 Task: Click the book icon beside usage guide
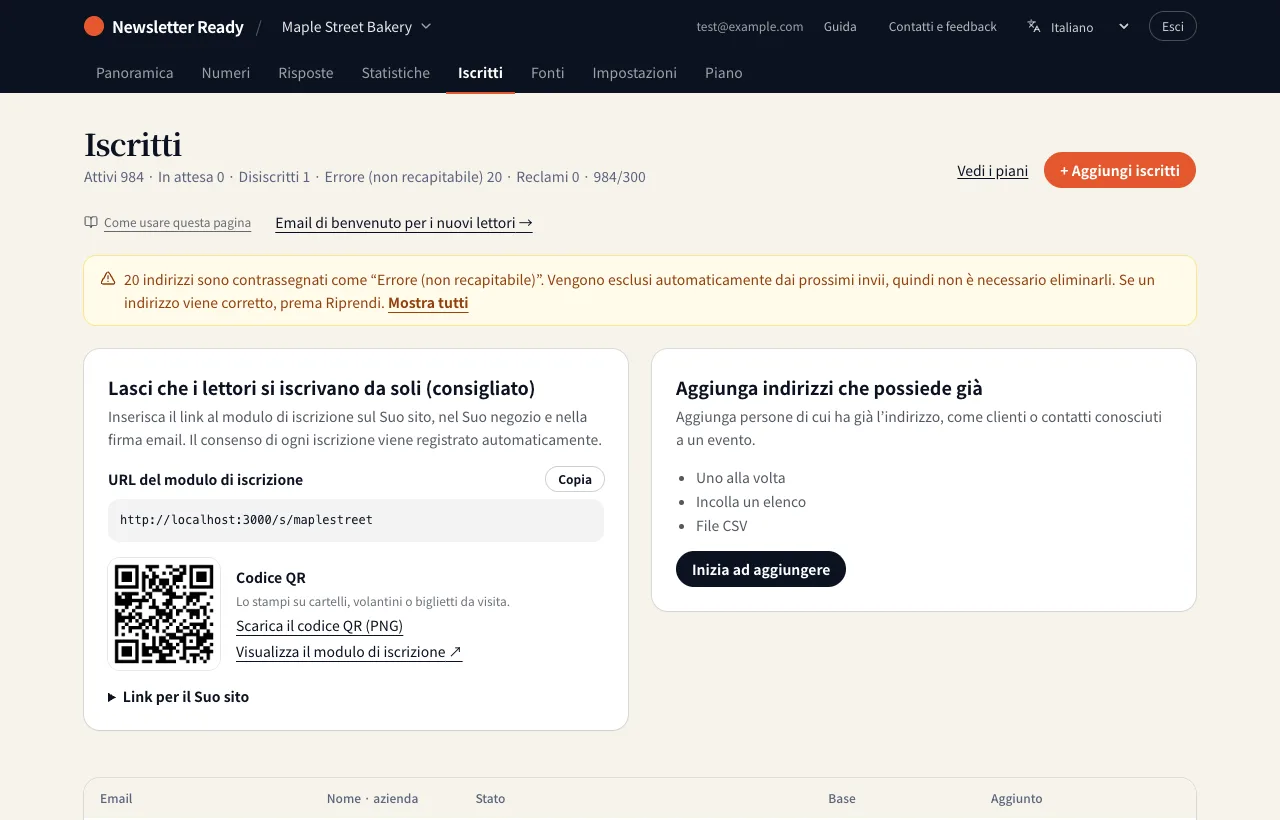(x=91, y=222)
